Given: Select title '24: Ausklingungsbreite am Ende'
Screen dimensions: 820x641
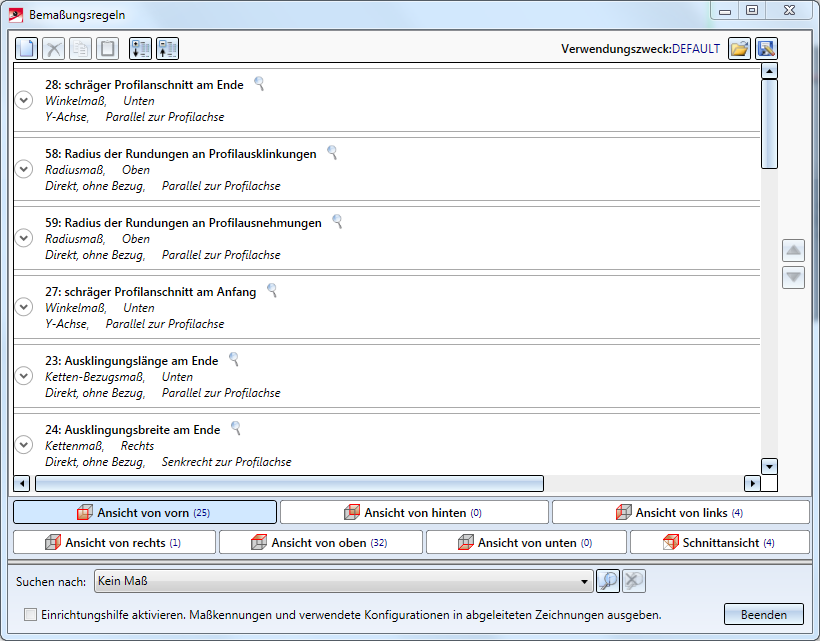Looking at the screenshot, I should [132, 430].
